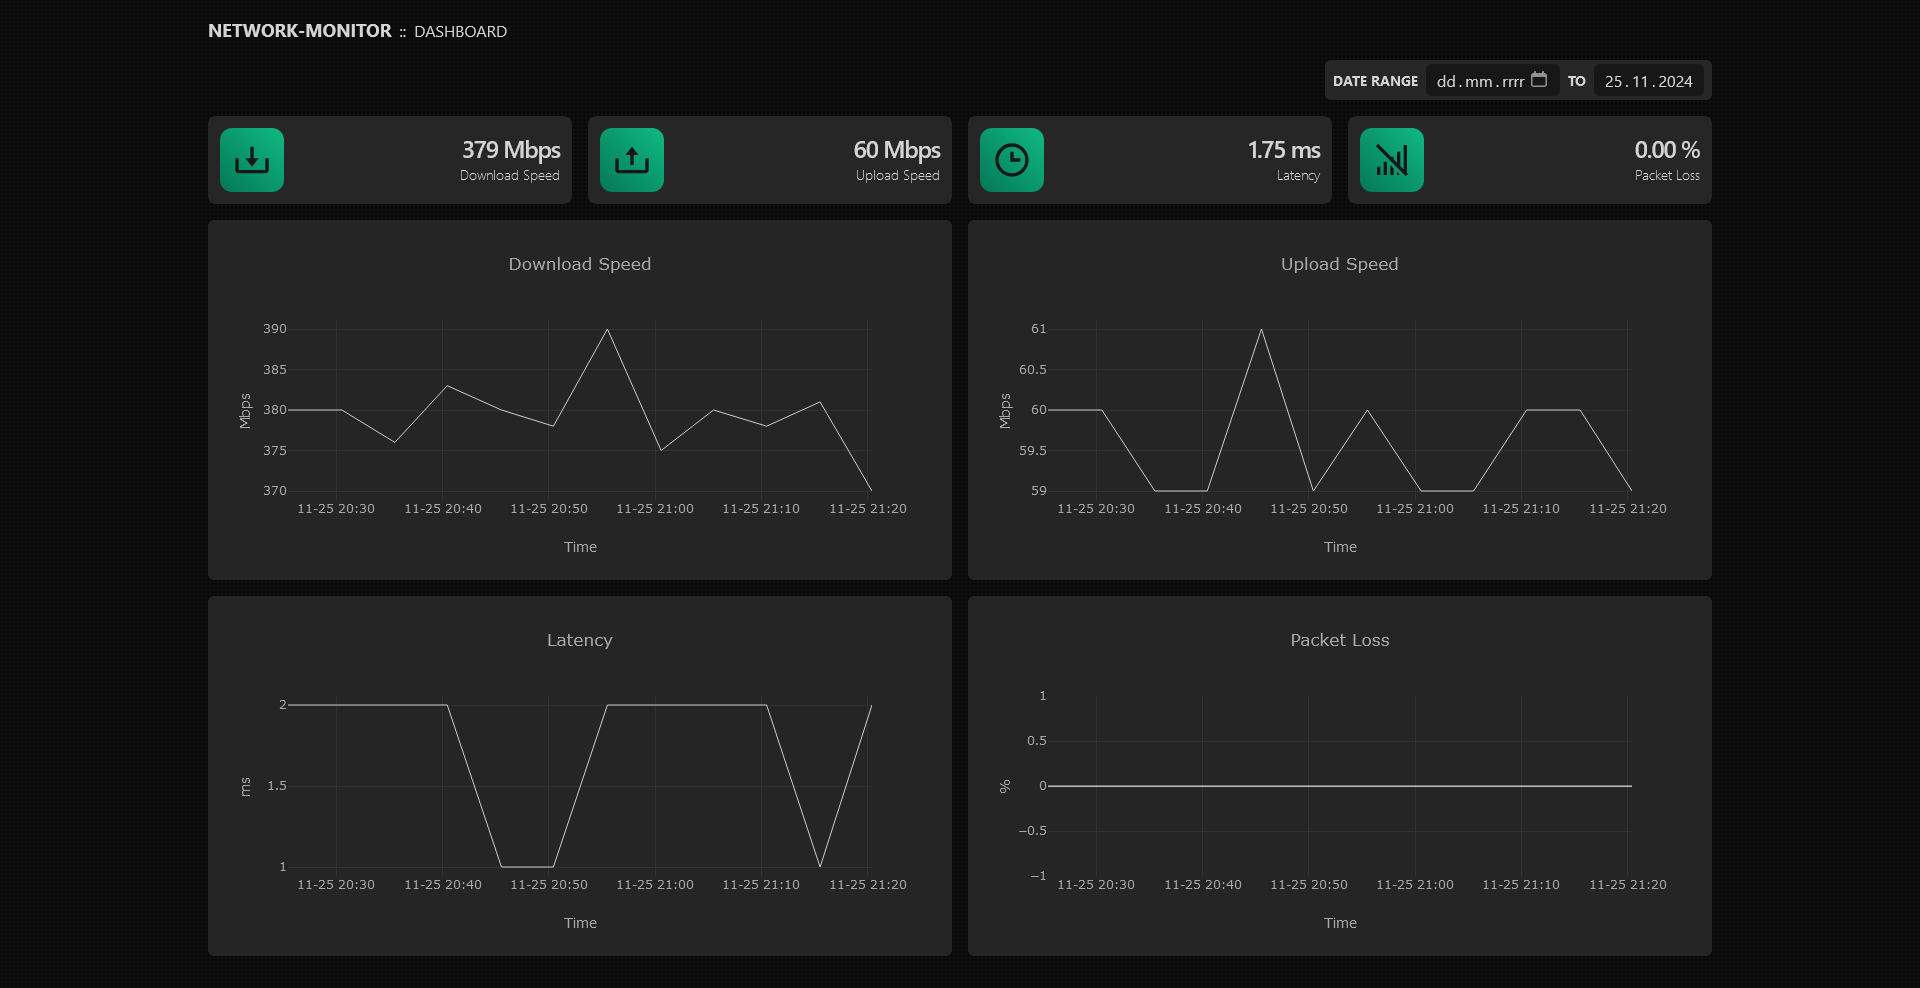Click the 60.5 y-axis label in Upload chart
The image size is (1920, 988).
click(x=1033, y=370)
